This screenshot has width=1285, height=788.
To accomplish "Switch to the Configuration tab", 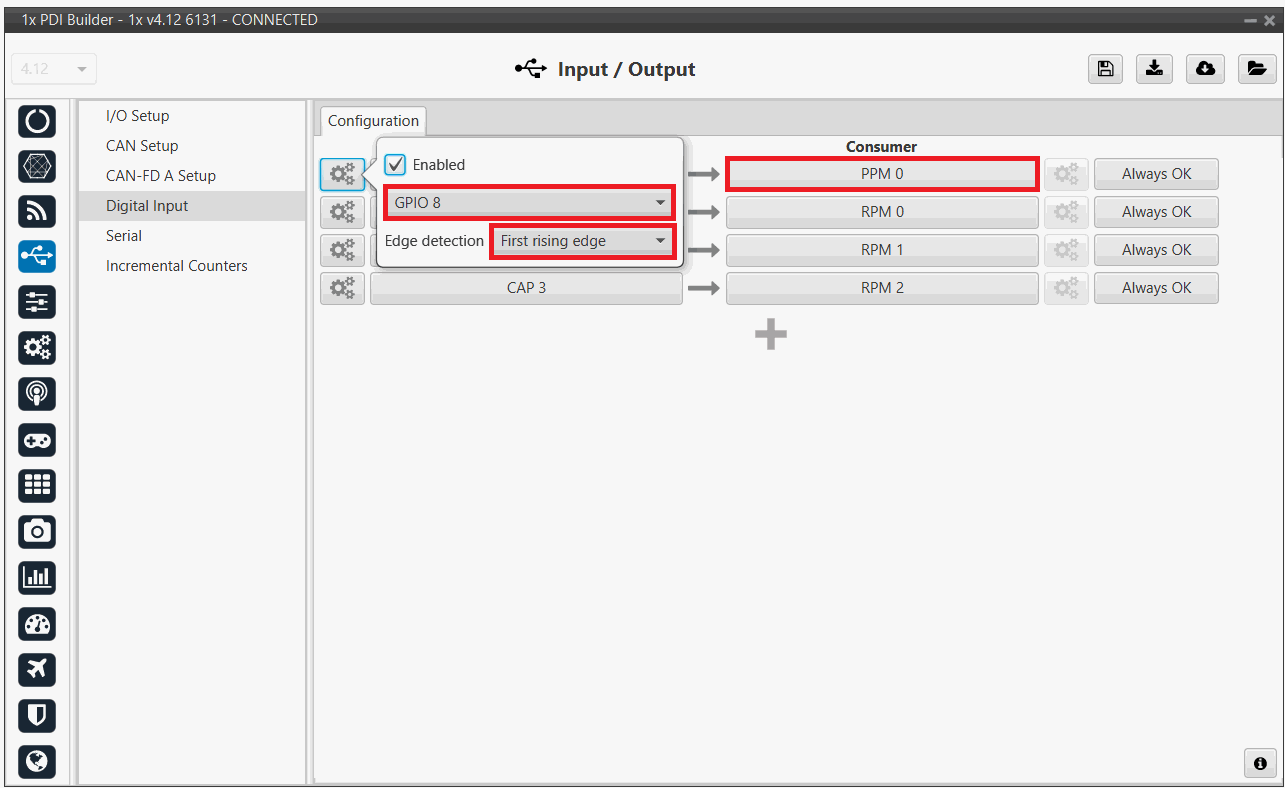I will click(x=373, y=121).
